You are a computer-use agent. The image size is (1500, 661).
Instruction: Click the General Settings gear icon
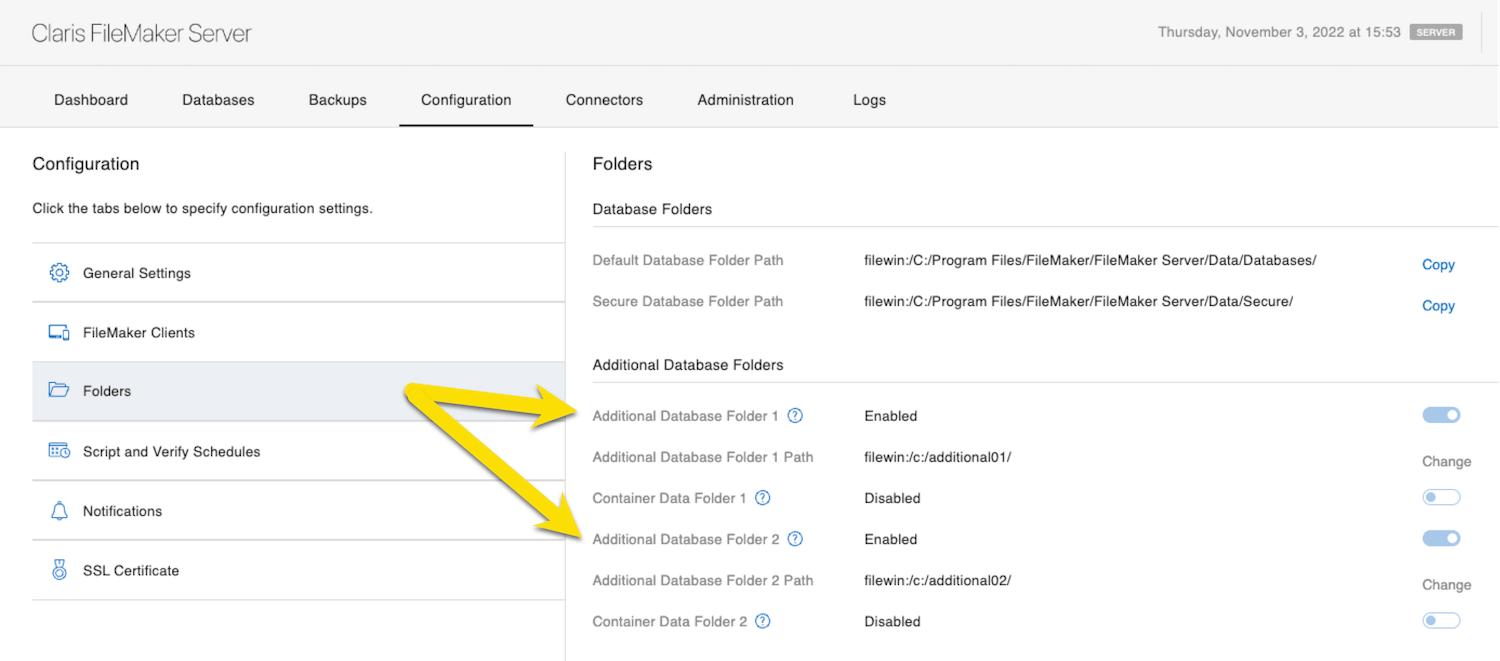click(x=59, y=273)
